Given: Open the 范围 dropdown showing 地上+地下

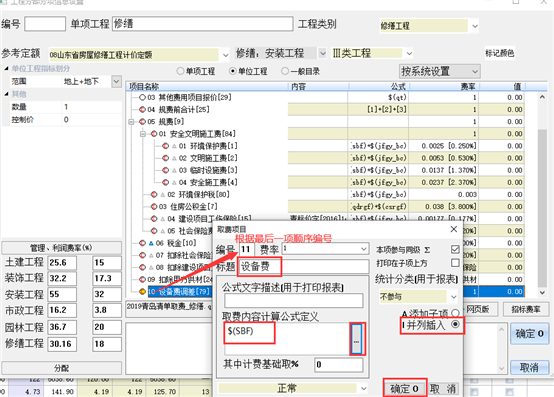Looking at the screenshot, I should coord(116,82).
